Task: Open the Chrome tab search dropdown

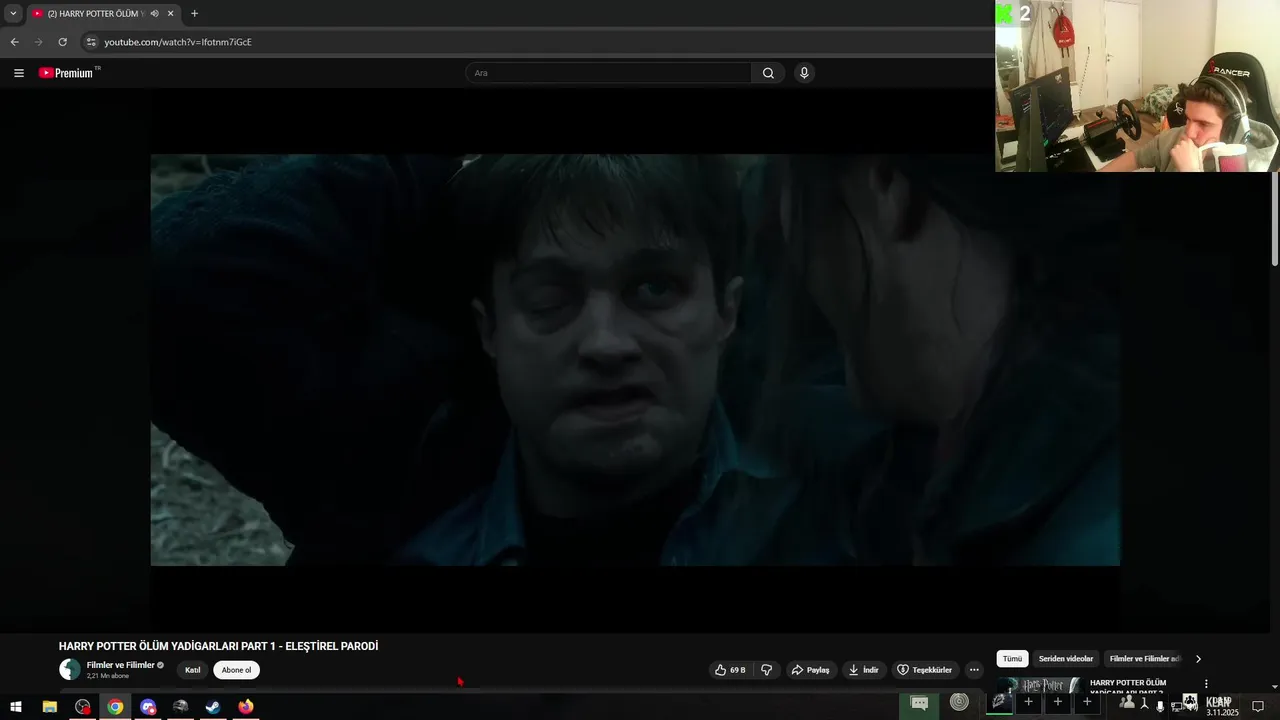Action: [13, 13]
